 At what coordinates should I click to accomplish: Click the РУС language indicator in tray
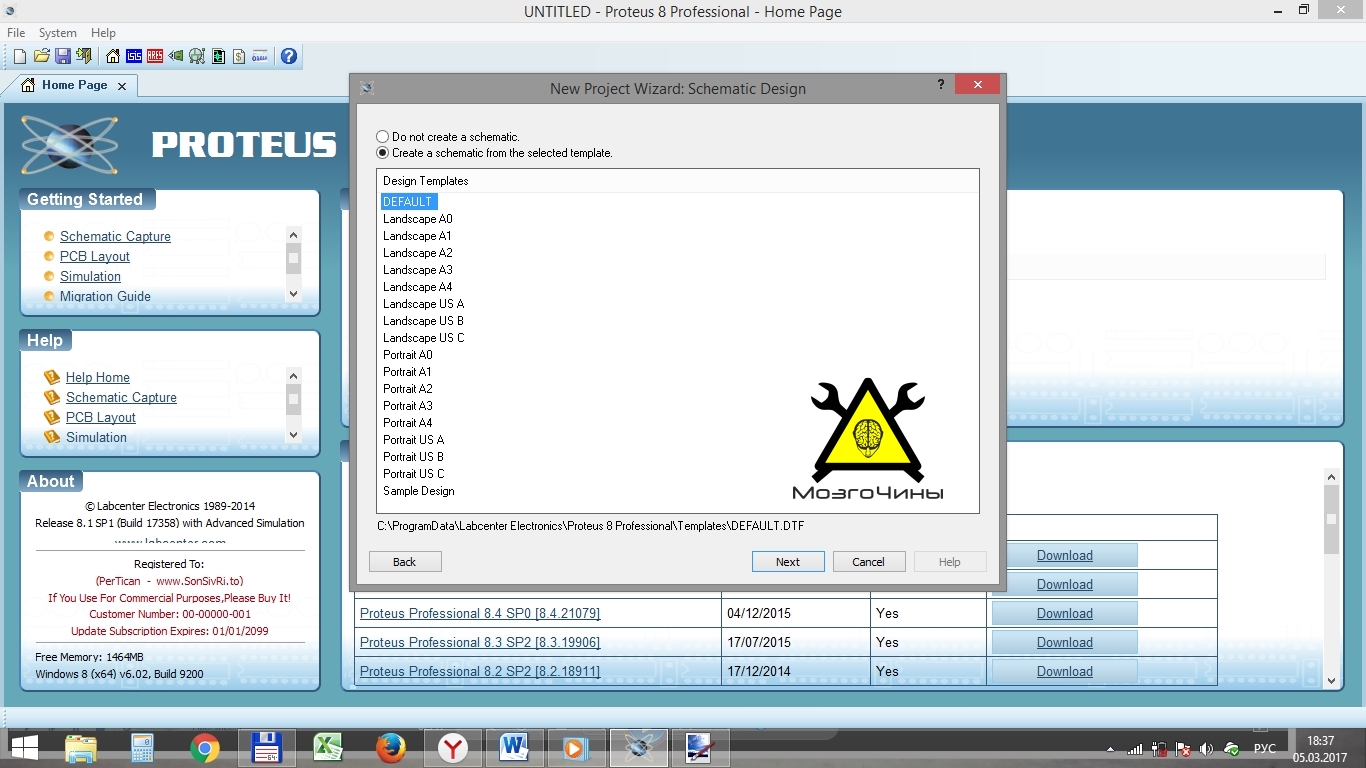1265,749
